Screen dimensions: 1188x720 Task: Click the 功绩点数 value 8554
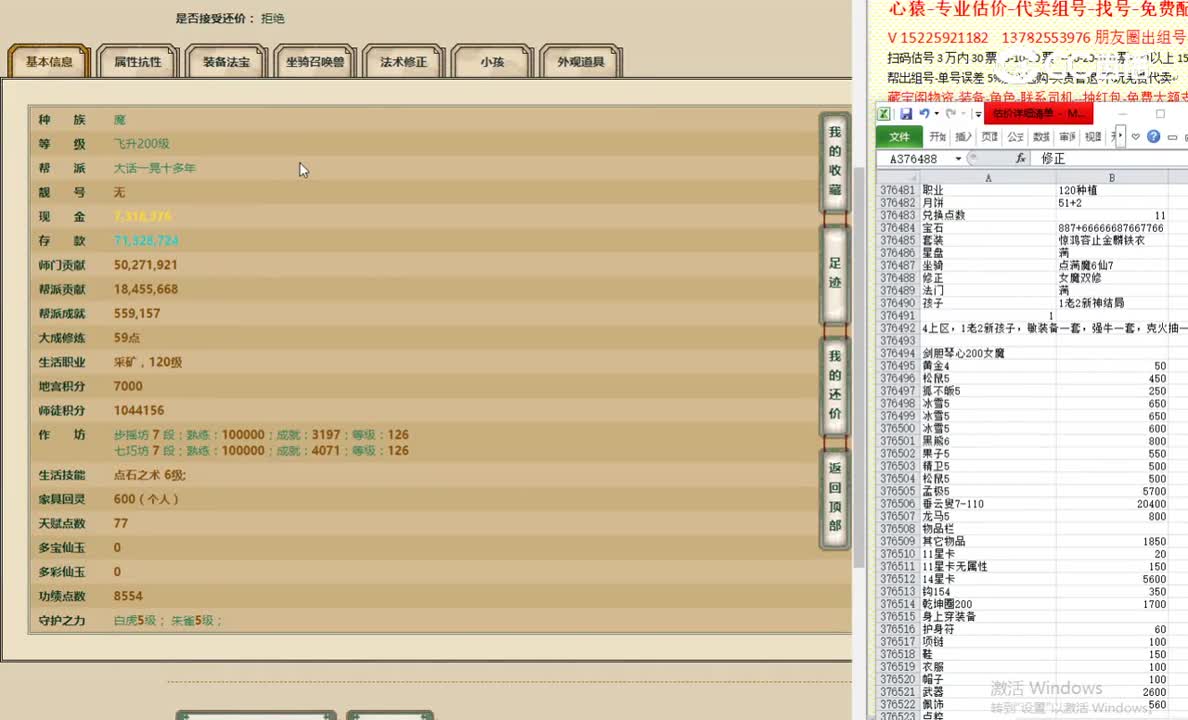128,596
